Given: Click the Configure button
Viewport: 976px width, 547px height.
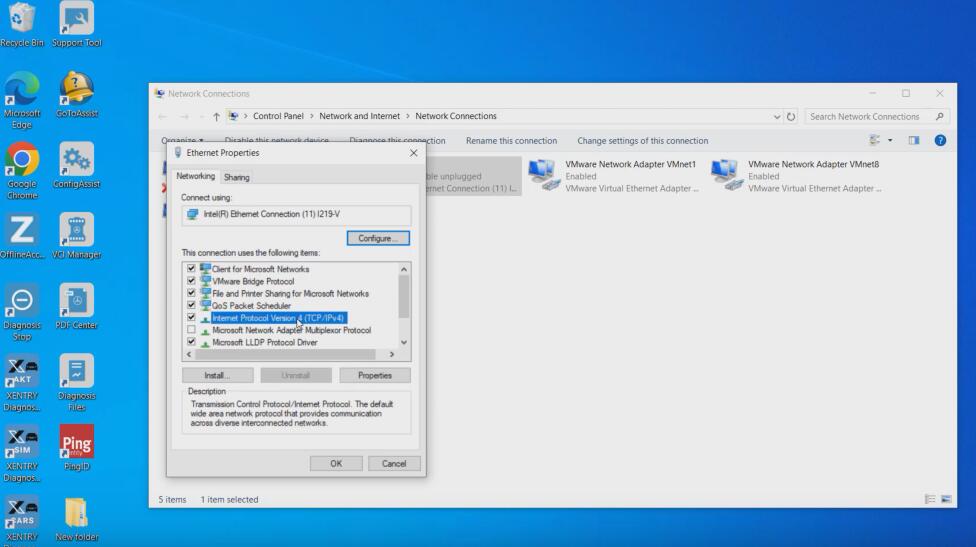Looking at the screenshot, I should point(378,238).
